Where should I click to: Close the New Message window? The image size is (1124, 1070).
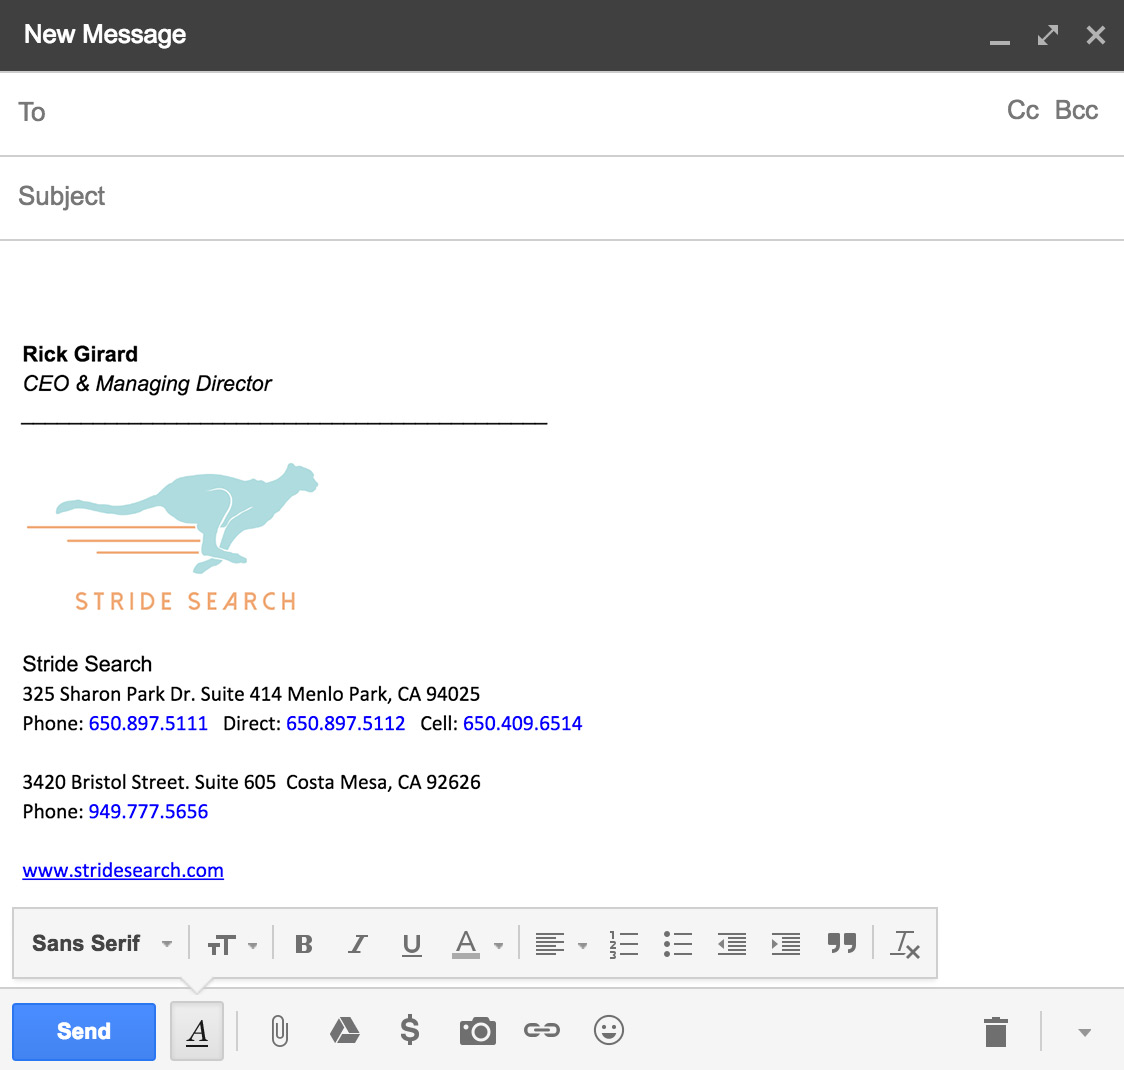point(1095,35)
